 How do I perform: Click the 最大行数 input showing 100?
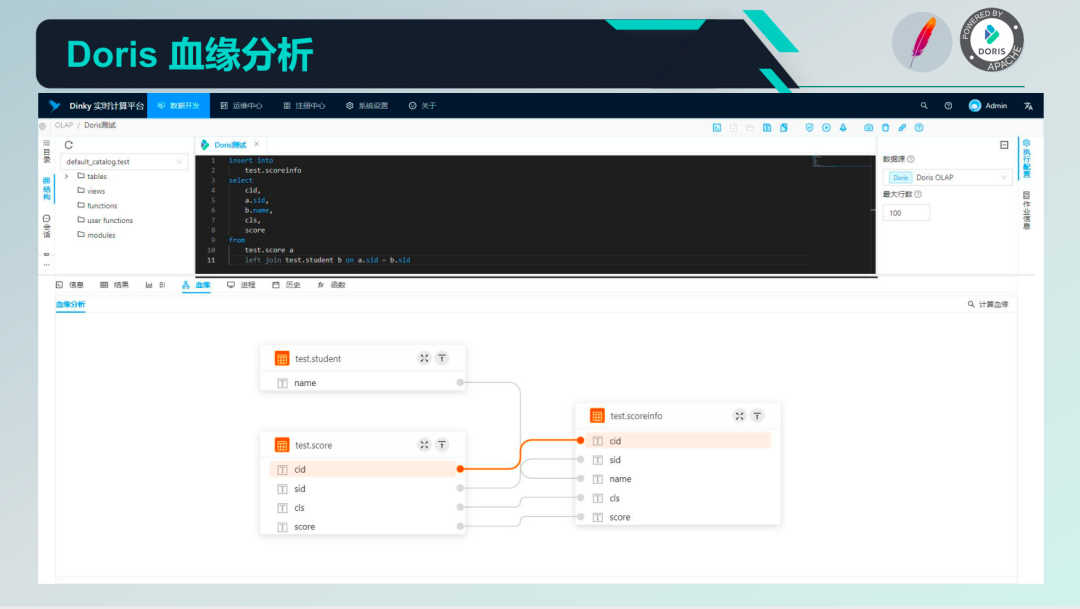(x=906, y=213)
